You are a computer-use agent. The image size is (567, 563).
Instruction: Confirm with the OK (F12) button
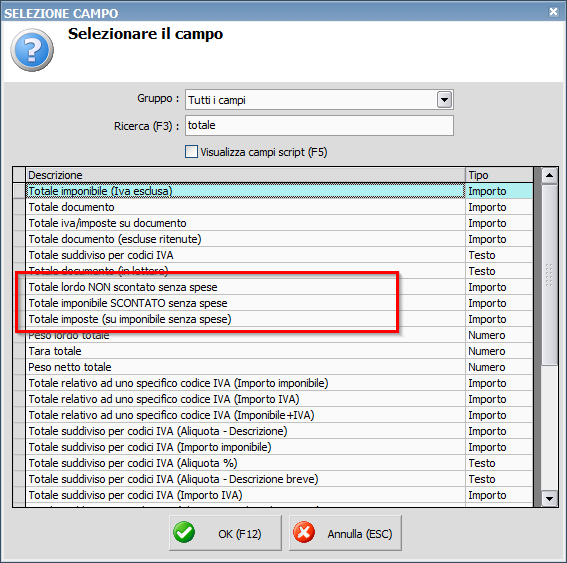point(225,533)
